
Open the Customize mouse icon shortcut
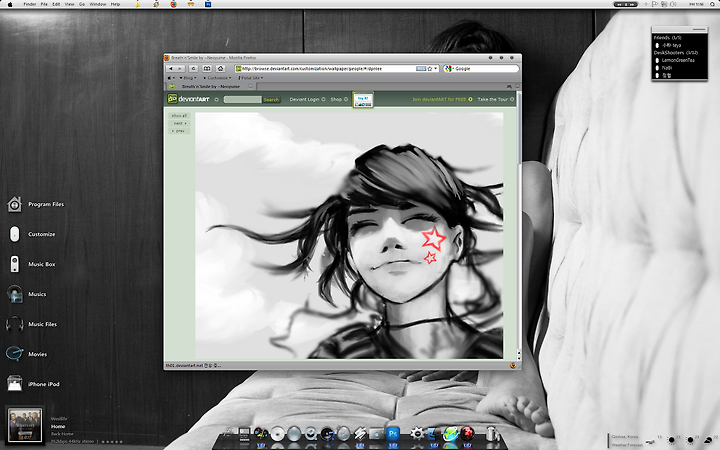(x=14, y=234)
